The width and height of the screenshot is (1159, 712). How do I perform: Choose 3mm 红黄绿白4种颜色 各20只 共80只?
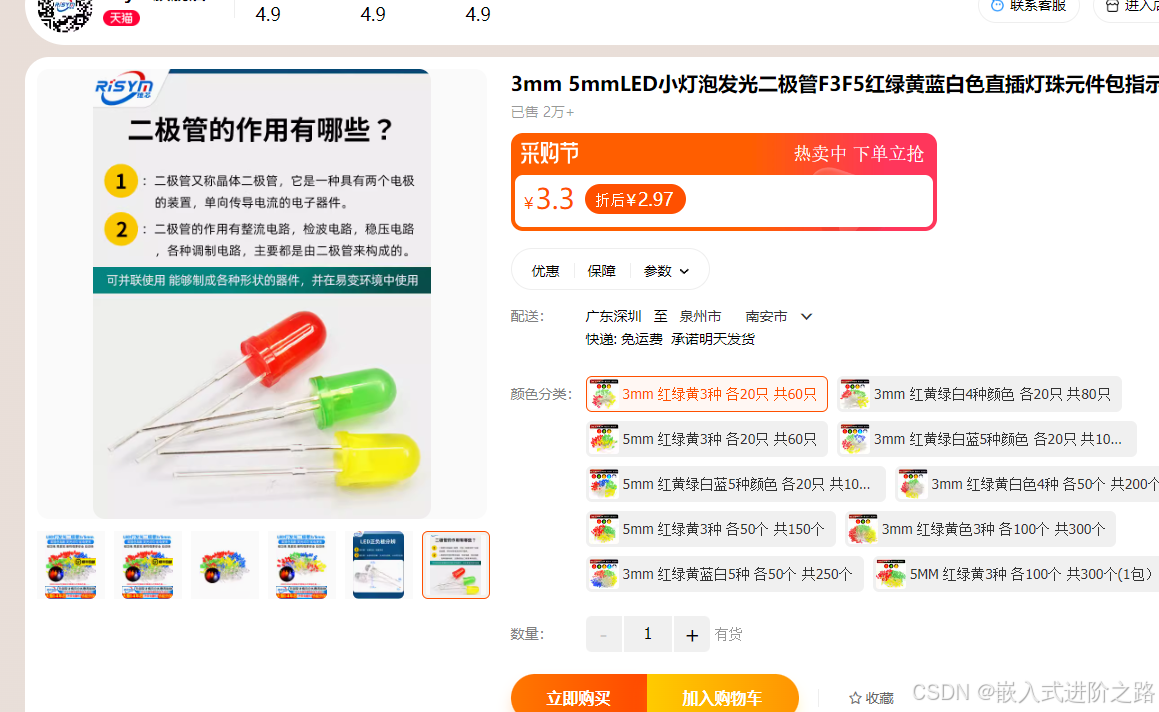coord(979,394)
